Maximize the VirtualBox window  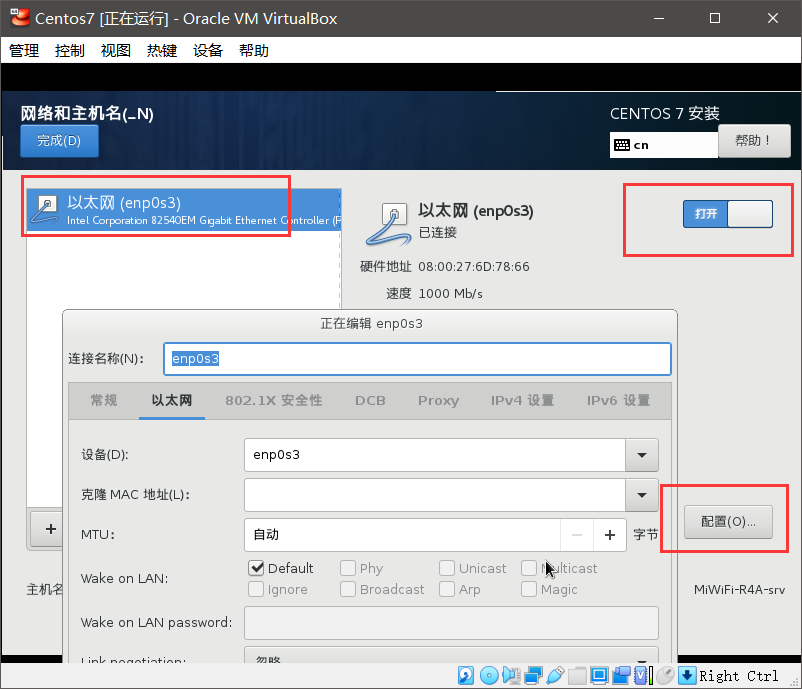[x=715, y=18]
